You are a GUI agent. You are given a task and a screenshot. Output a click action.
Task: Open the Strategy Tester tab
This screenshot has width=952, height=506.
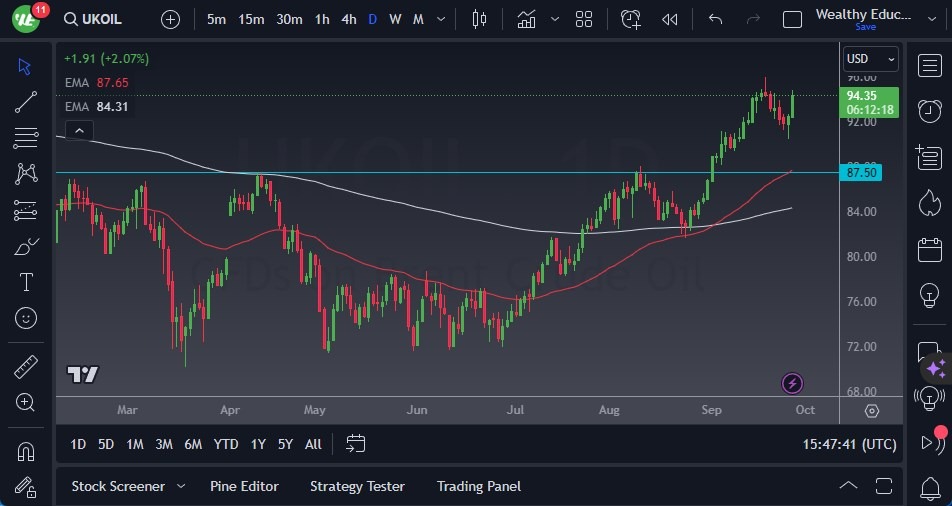click(x=357, y=486)
